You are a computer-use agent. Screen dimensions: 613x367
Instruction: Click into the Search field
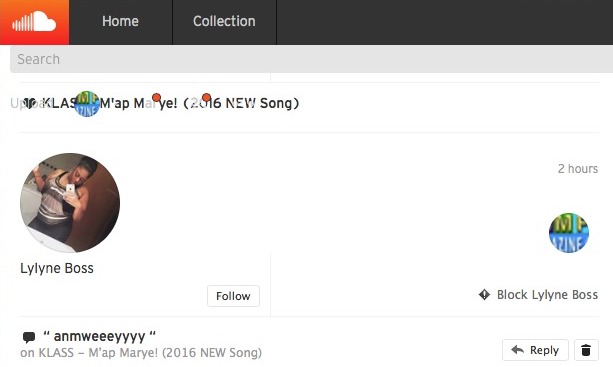(312, 59)
